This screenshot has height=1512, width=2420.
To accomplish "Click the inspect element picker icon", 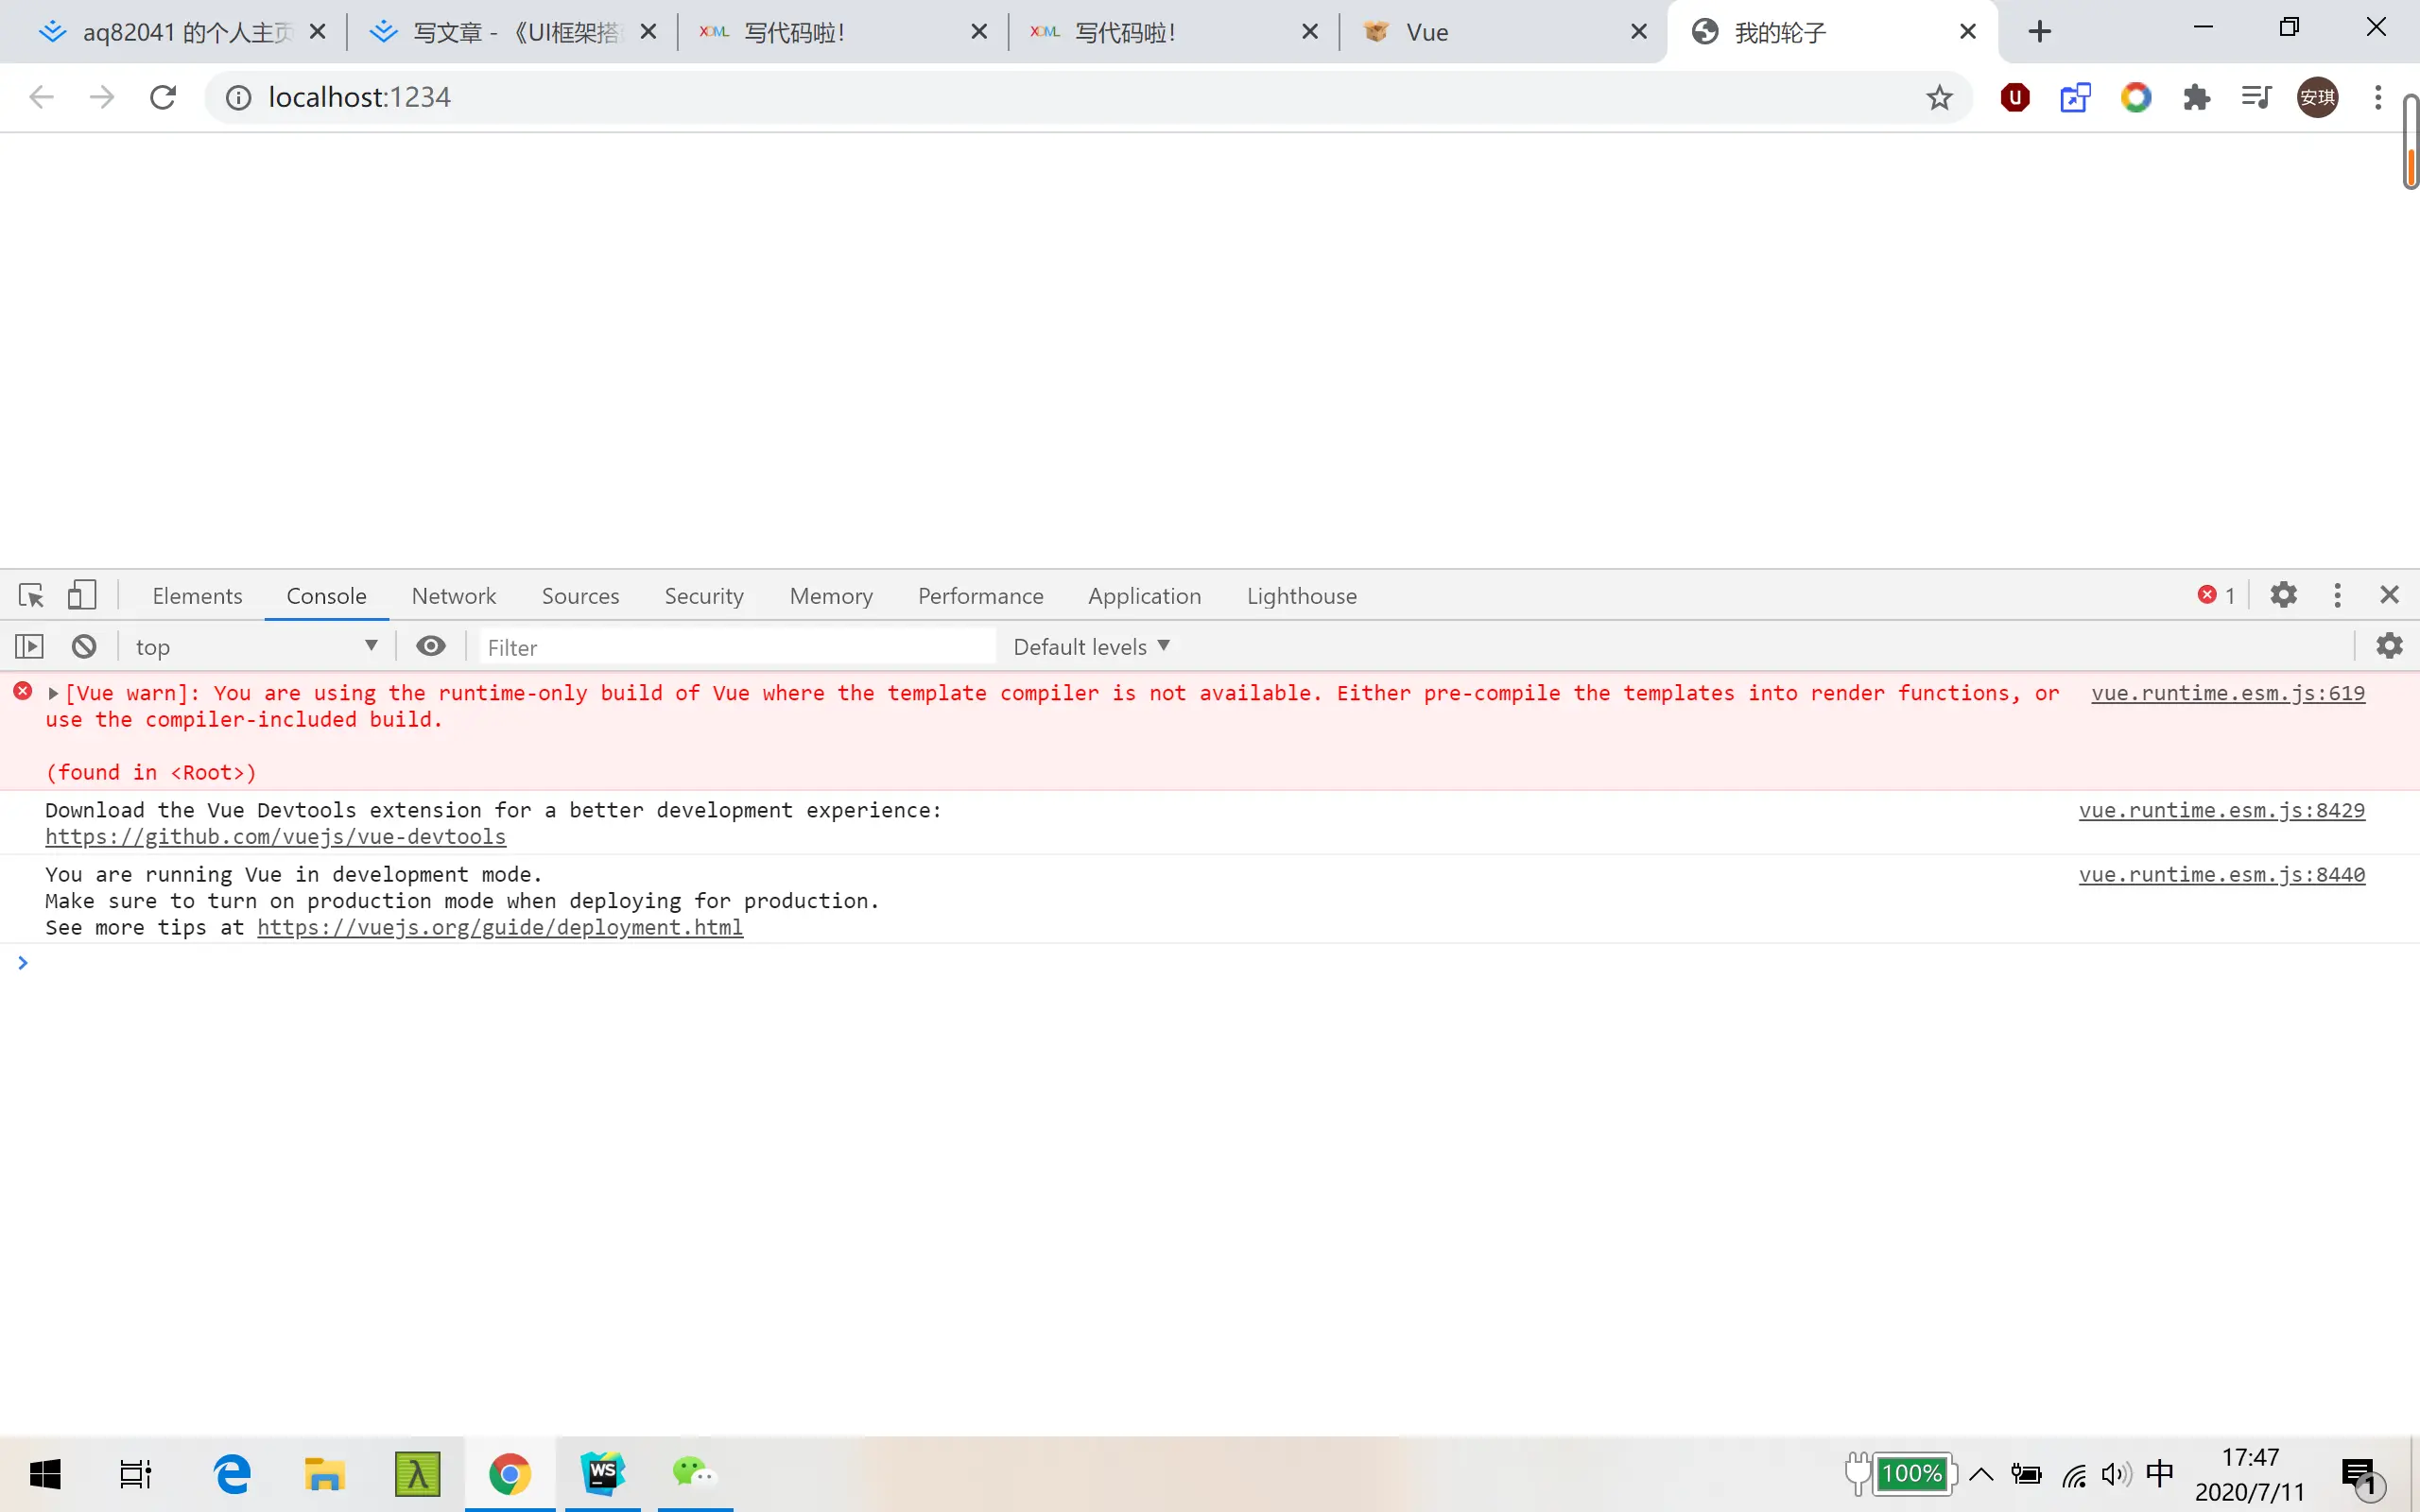I will click(31, 596).
